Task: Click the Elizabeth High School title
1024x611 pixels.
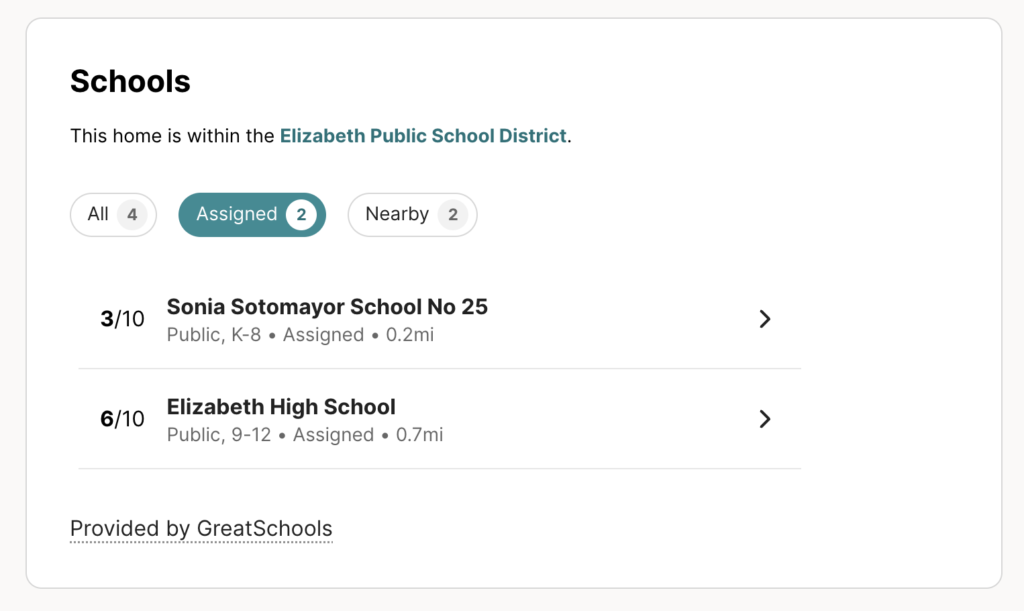Action: [281, 407]
